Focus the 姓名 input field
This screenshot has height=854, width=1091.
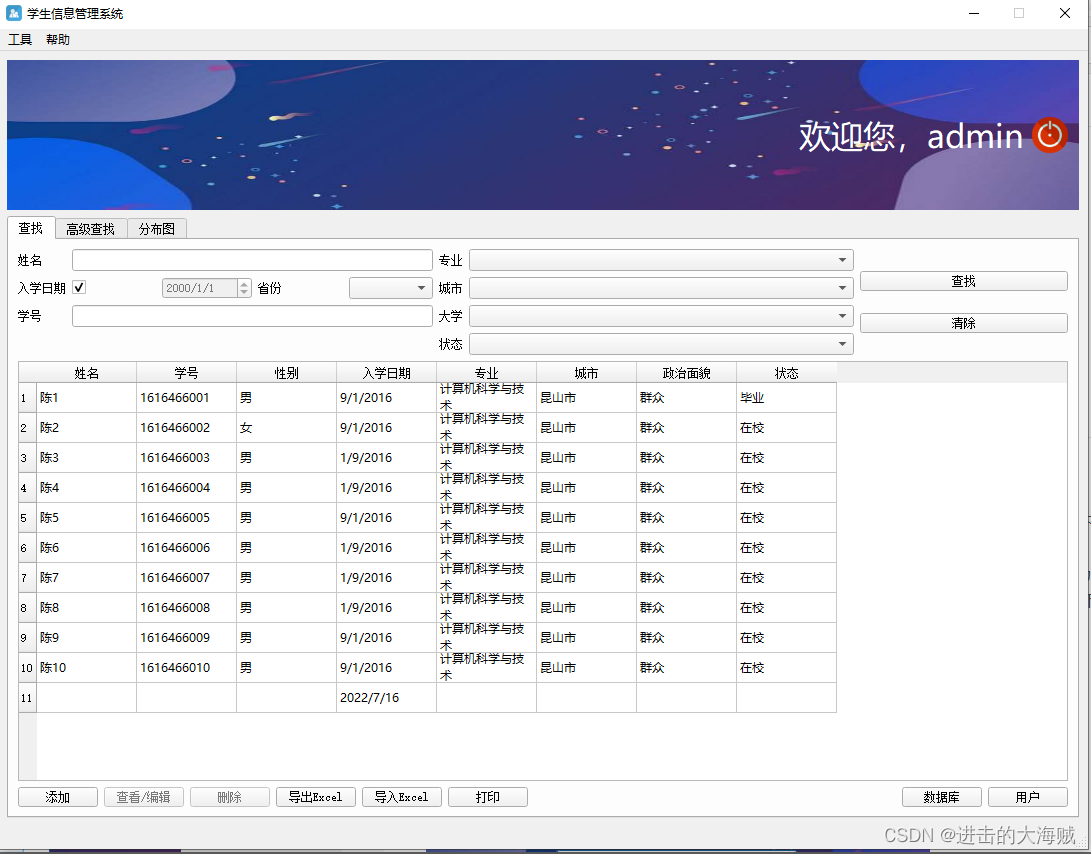coord(252,260)
